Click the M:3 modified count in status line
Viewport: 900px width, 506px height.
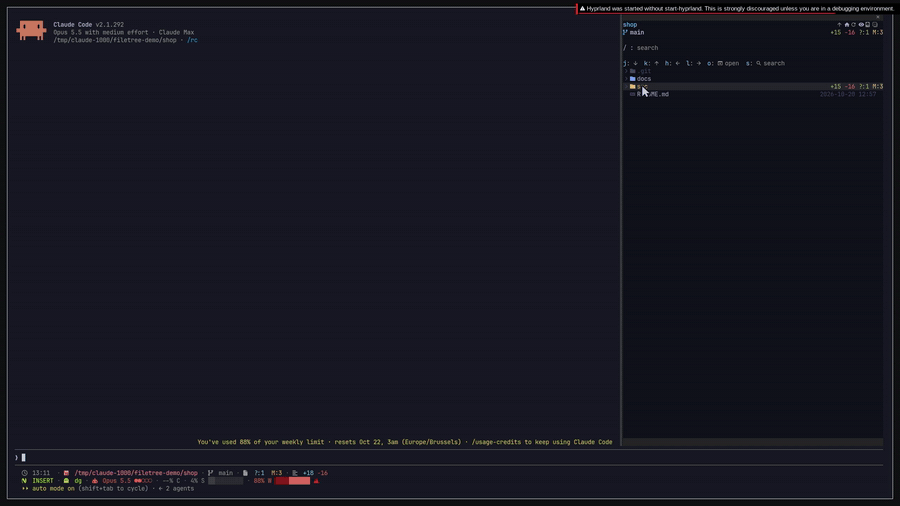coord(277,473)
